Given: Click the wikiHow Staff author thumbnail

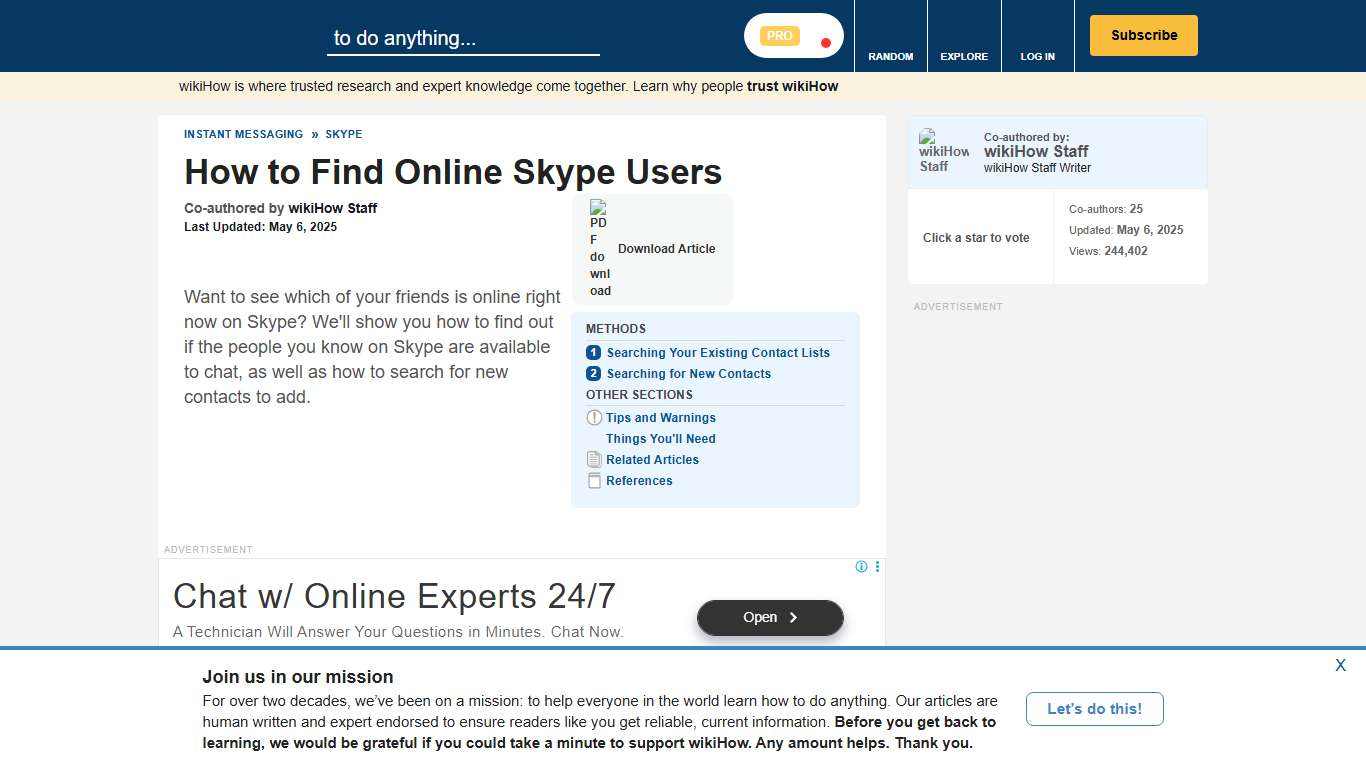Looking at the screenshot, I should tap(943, 152).
